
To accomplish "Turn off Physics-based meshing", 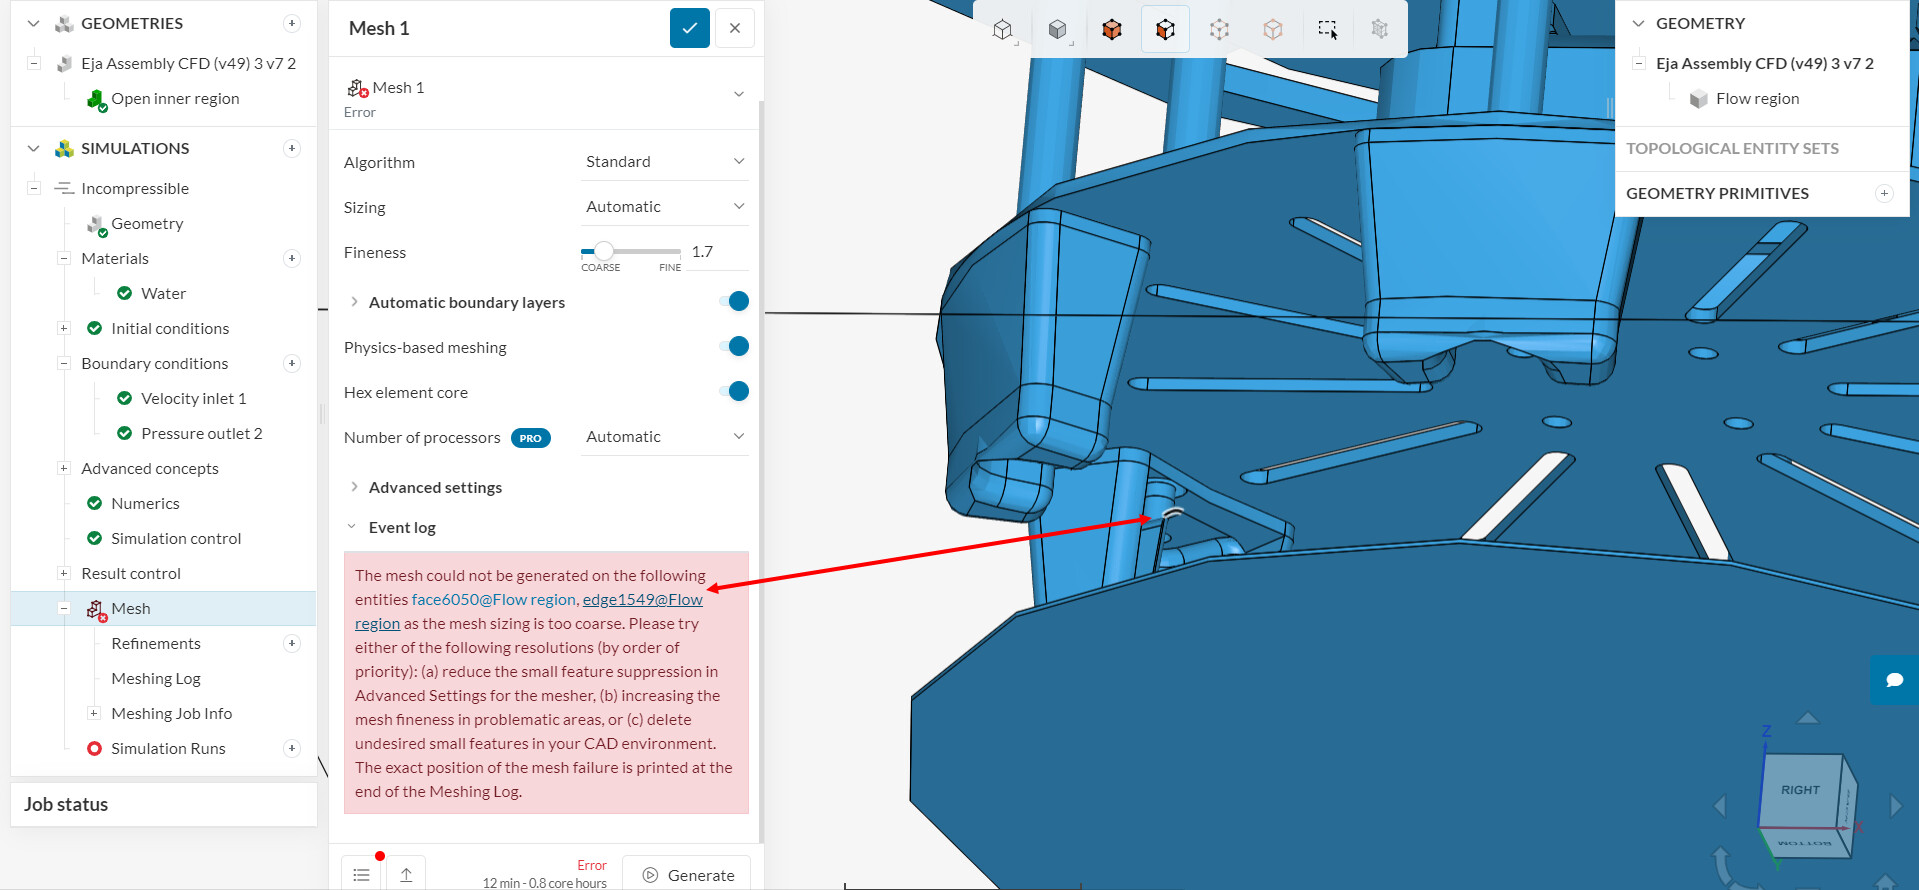I will 734,347.
